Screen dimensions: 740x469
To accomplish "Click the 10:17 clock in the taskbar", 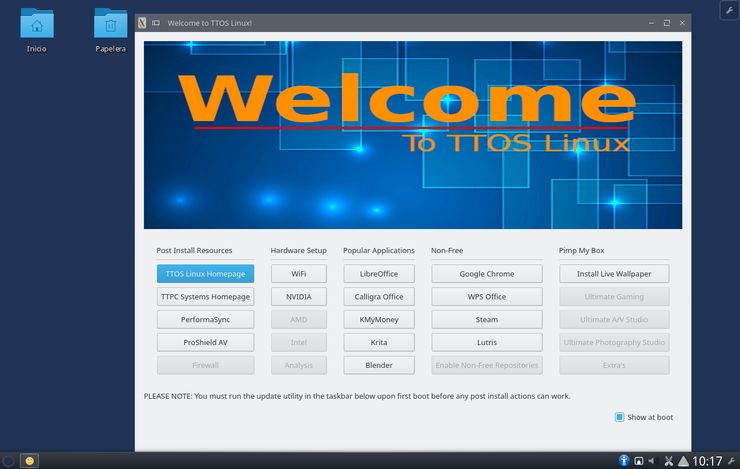I will [x=707, y=461].
